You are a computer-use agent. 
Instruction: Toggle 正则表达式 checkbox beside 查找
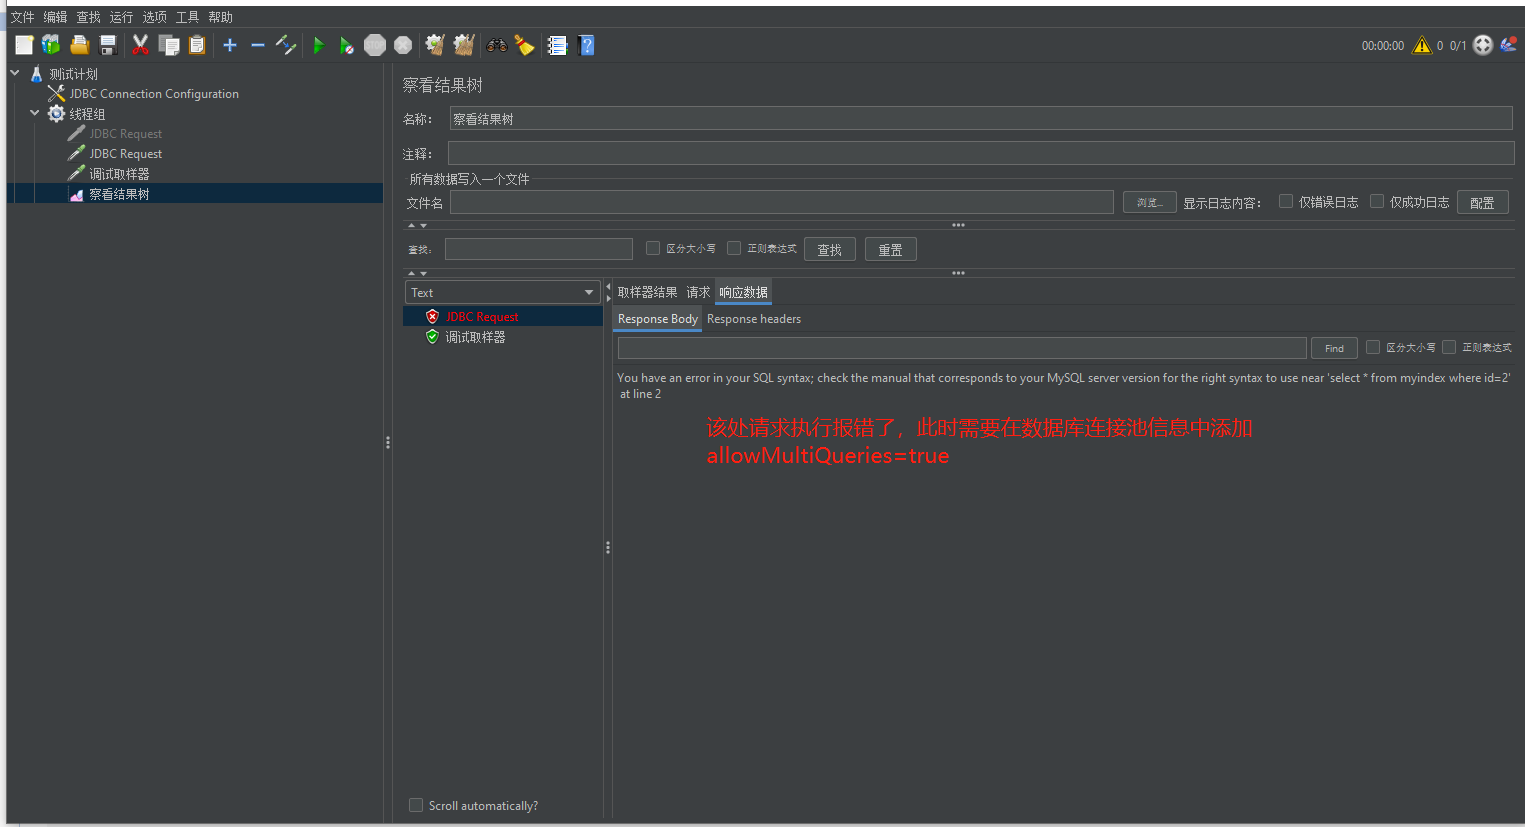click(x=734, y=248)
